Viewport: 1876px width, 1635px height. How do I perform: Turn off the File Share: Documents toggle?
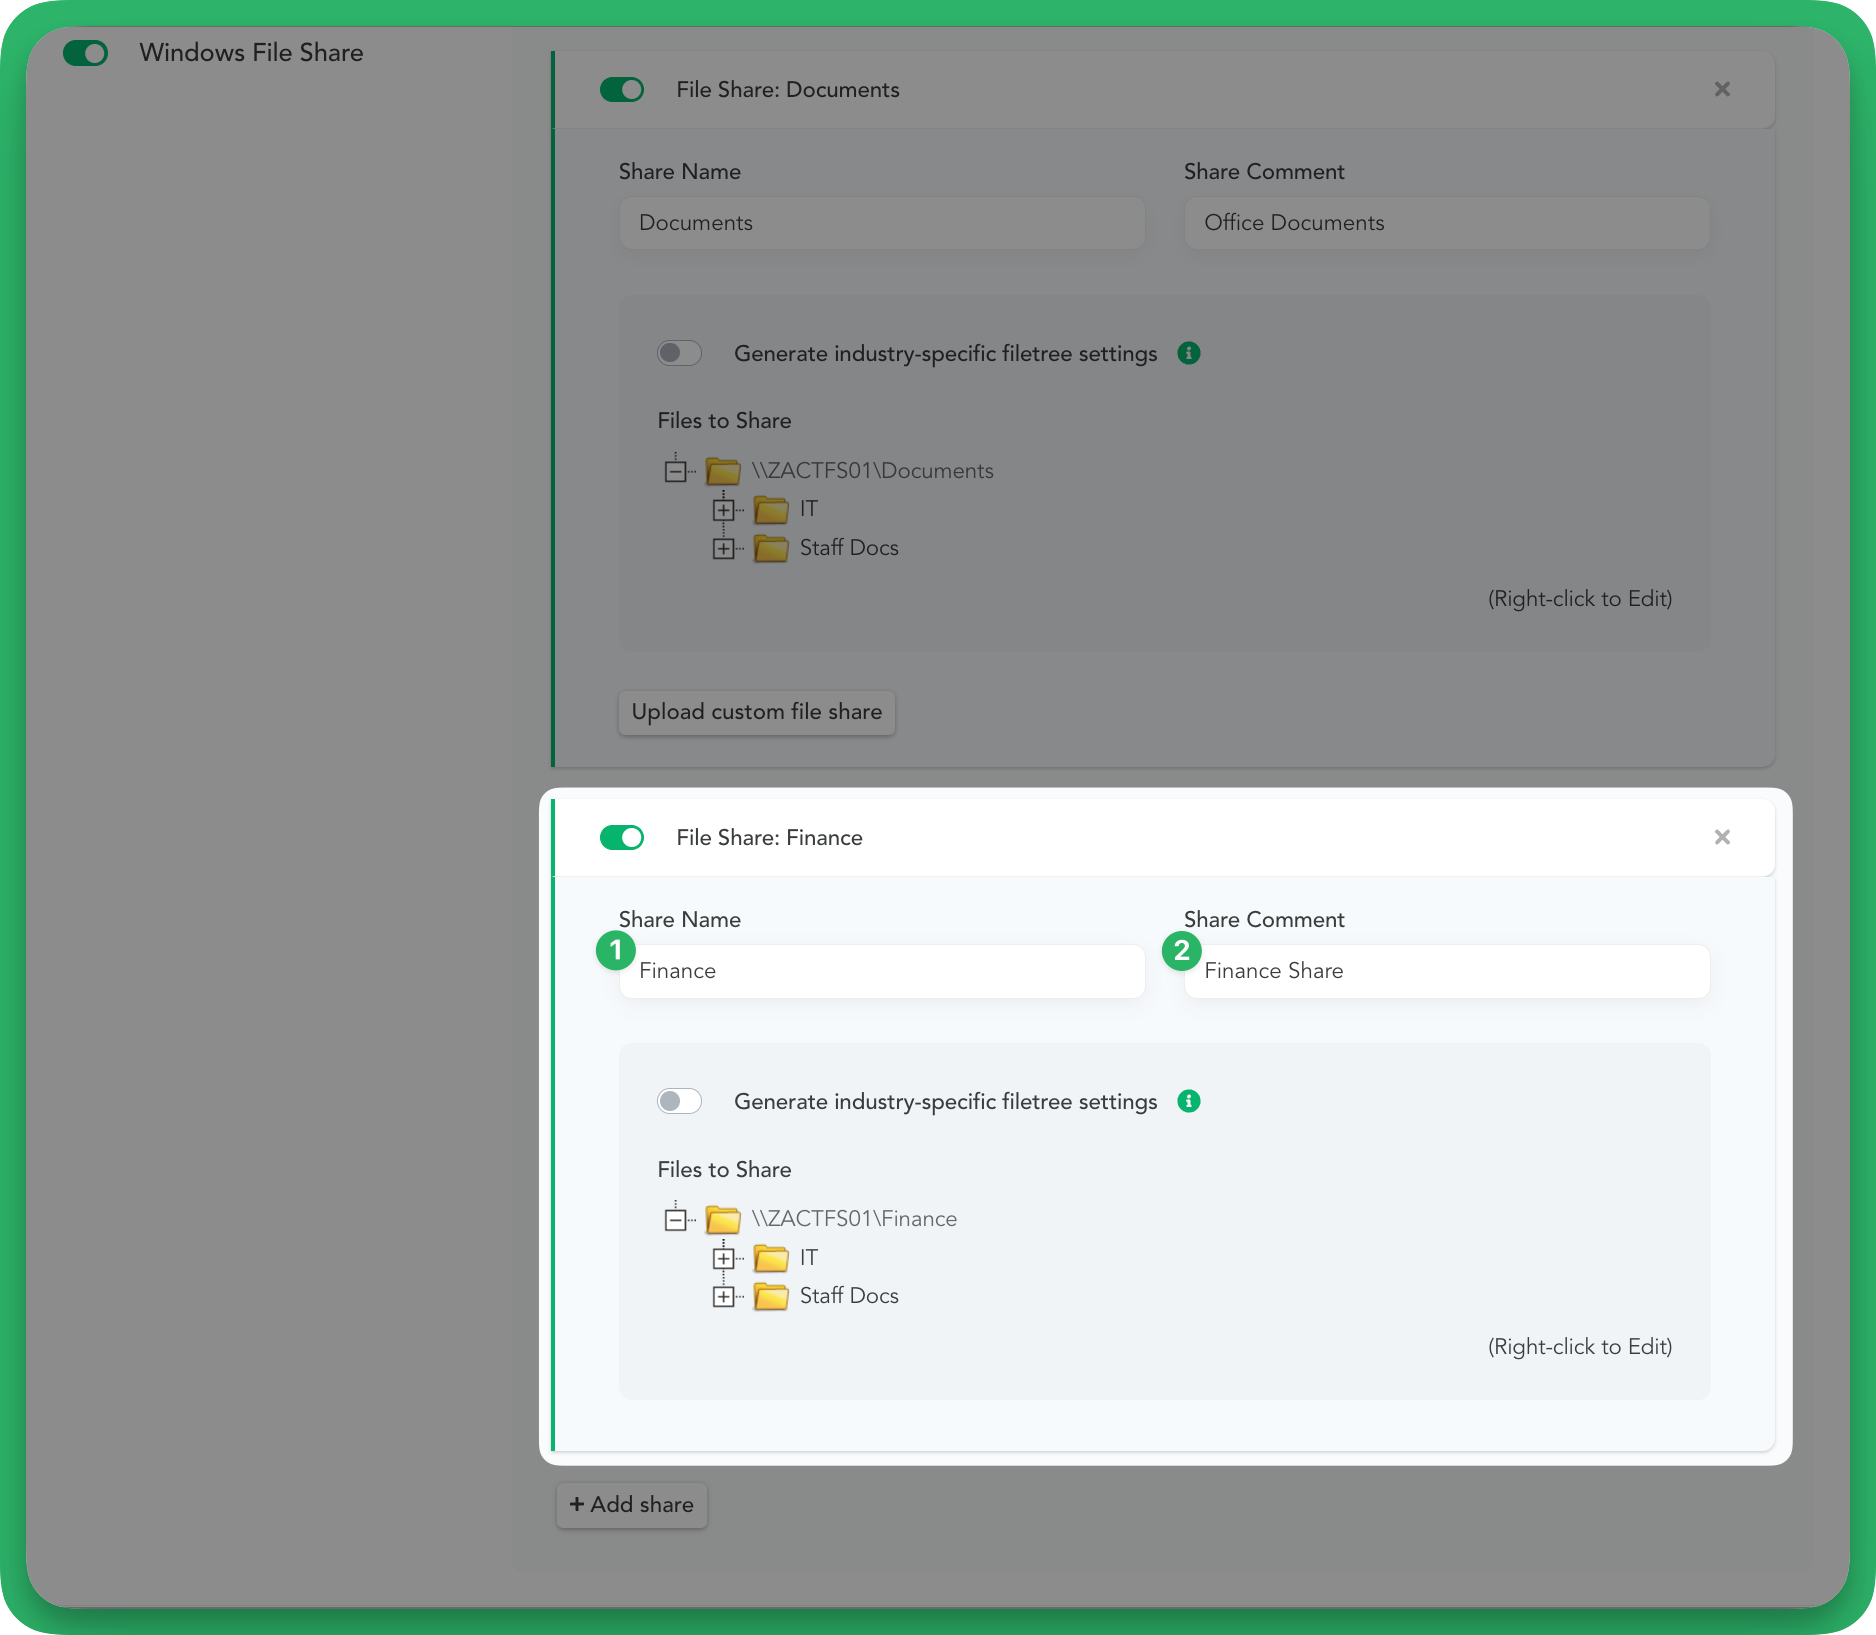[622, 89]
